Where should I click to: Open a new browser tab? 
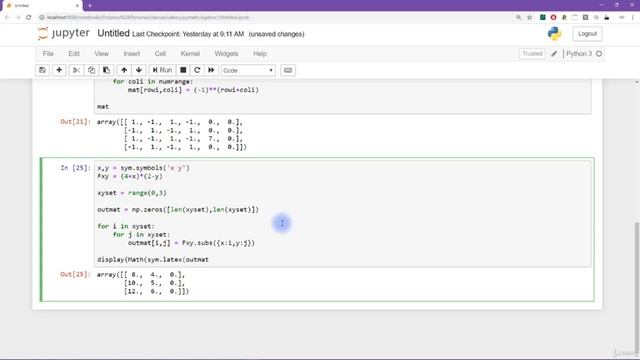point(90,6)
